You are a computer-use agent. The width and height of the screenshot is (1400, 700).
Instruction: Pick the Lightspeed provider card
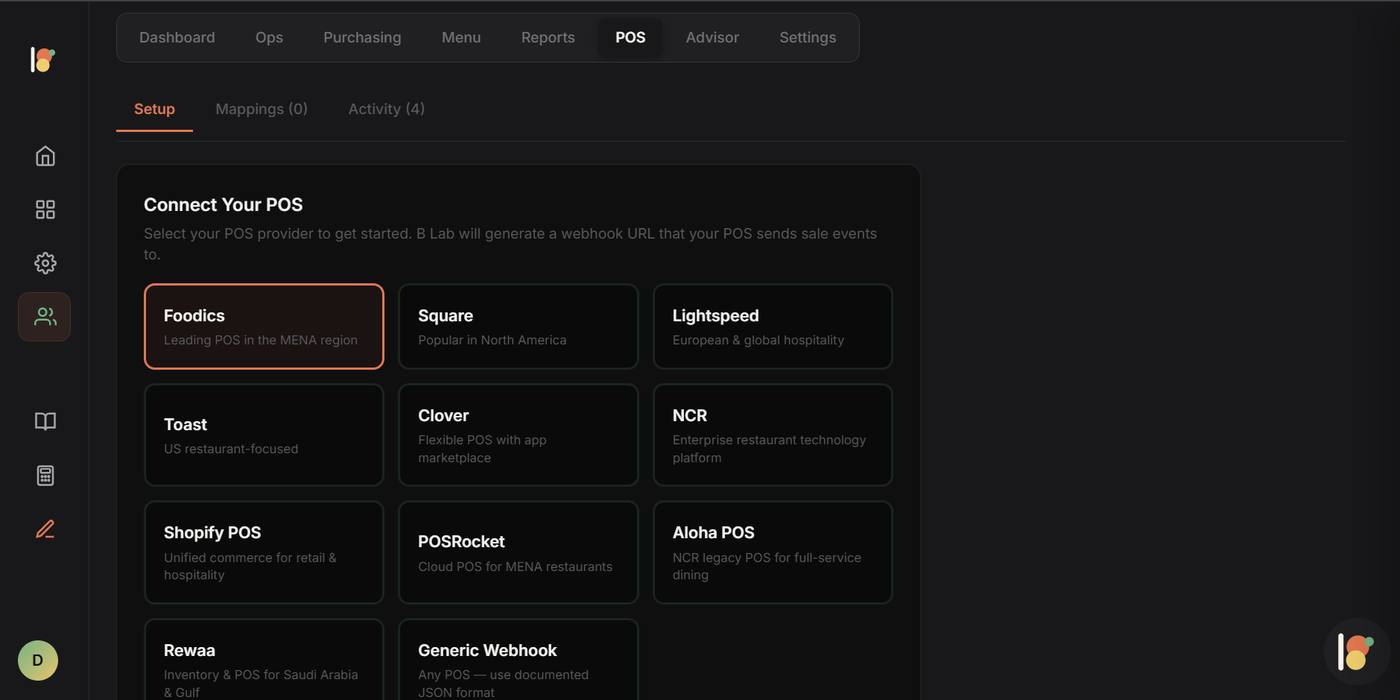coord(773,327)
